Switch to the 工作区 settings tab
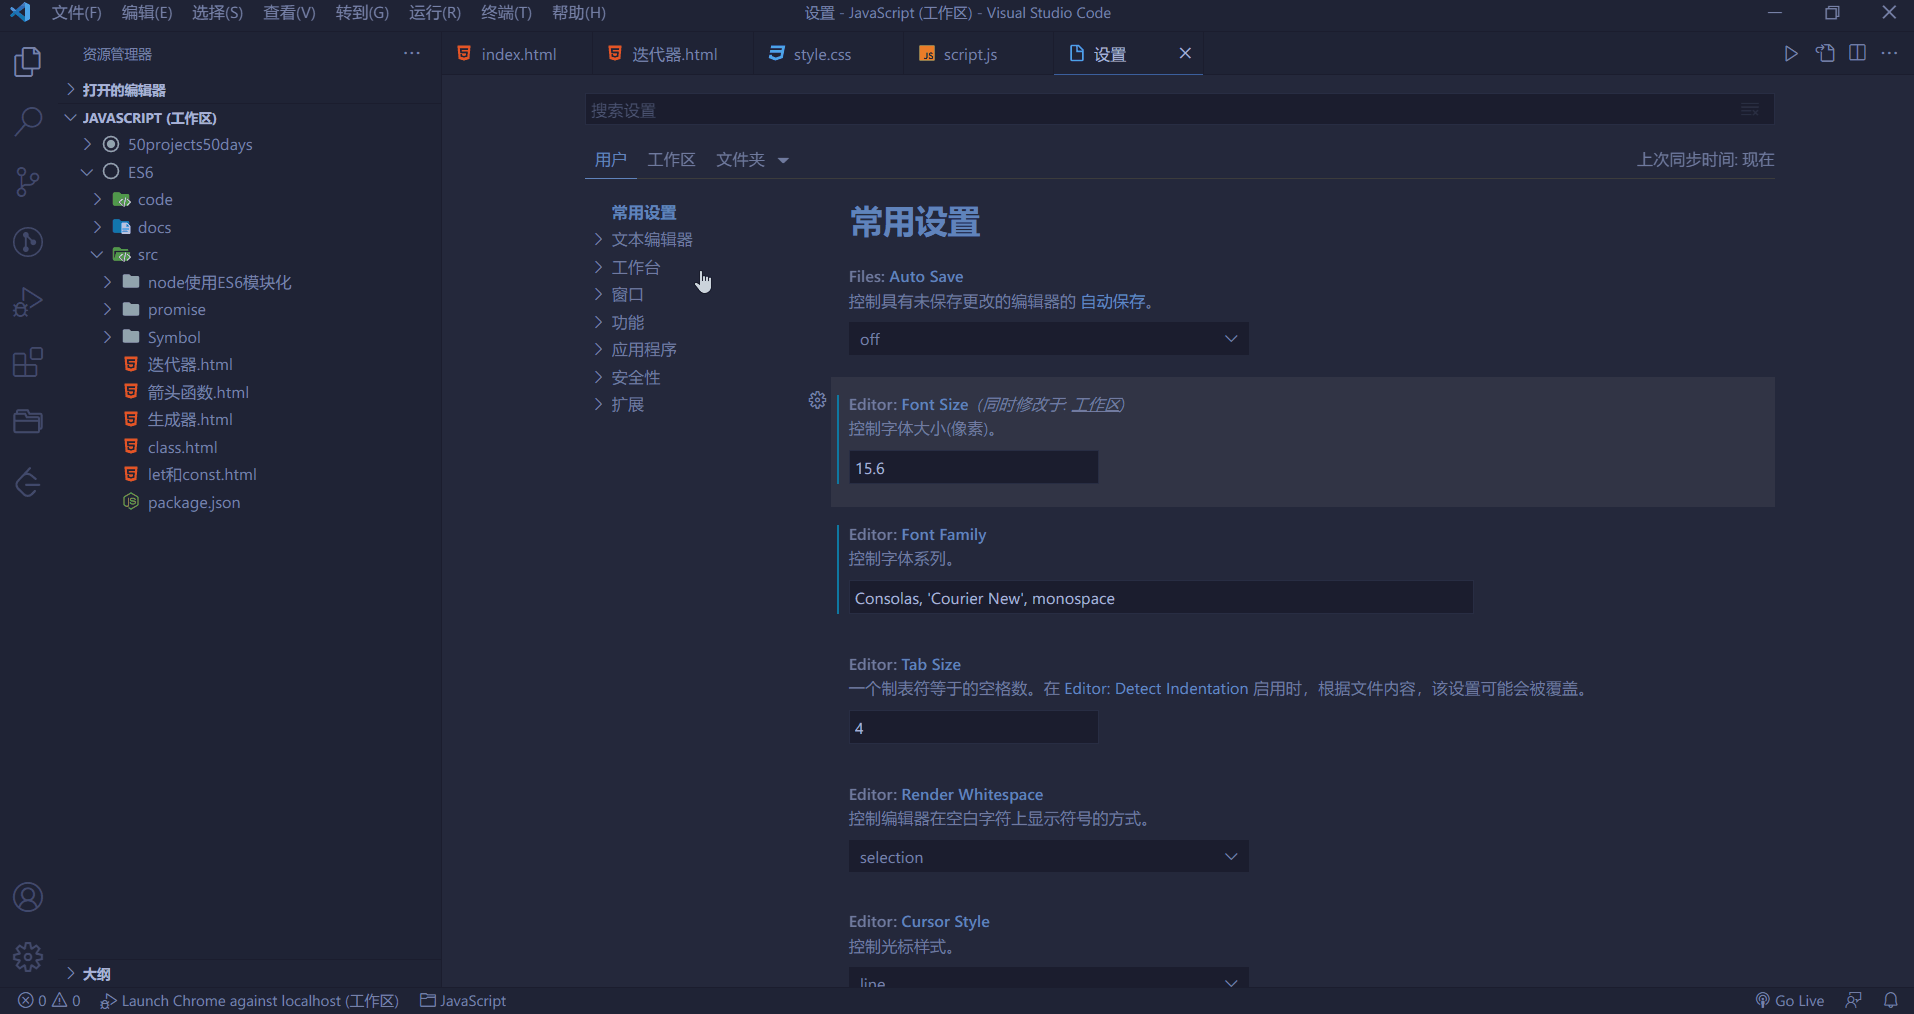The width and height of the screenshot is (1914, 1014). (671, 160)
